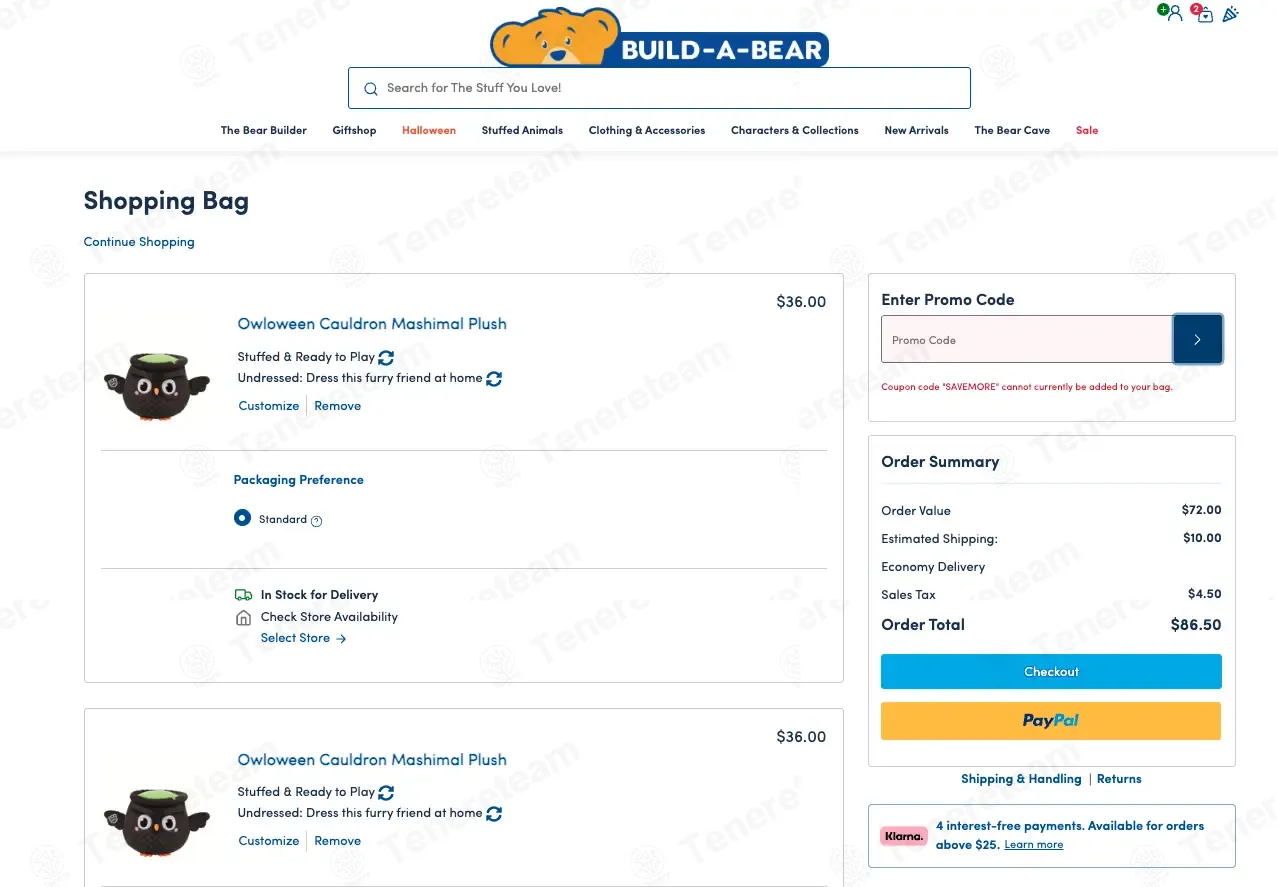The height and width of the screenshot is (887, 1278).
Task: Click the swap icon beside the first item's Stuffed & Ready to Play
Action: pos(386,357)
